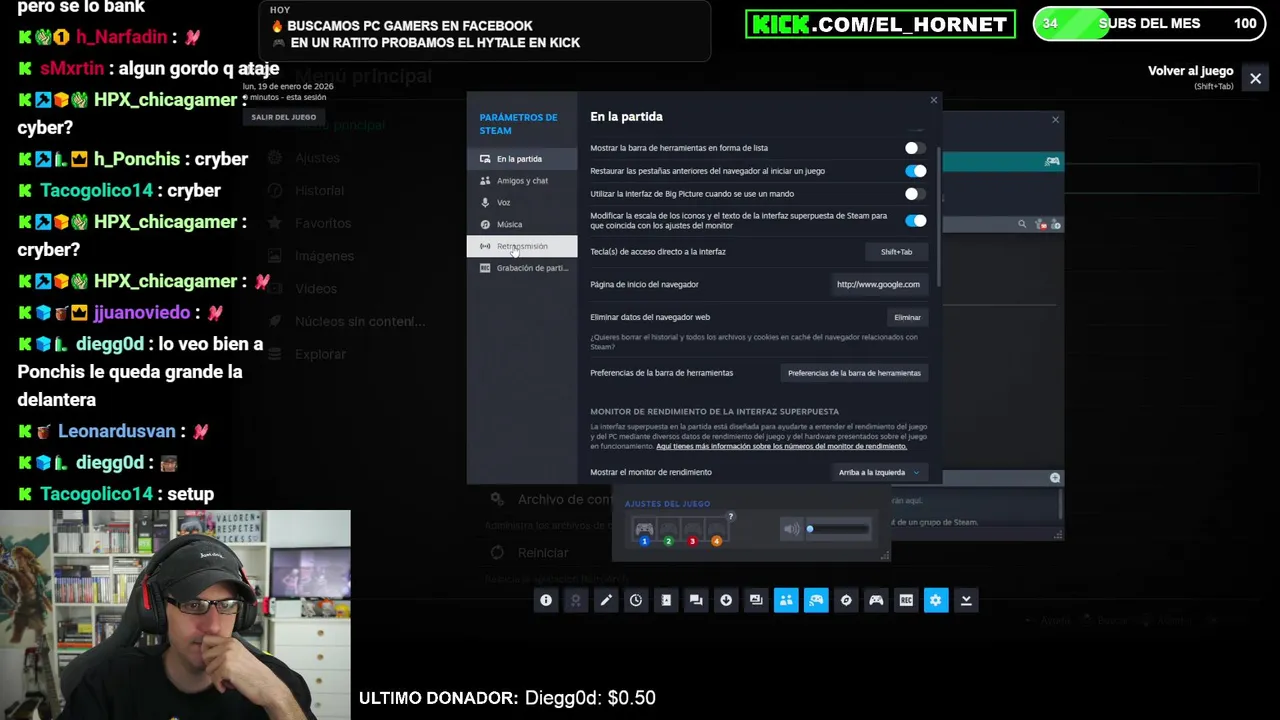Viewport: 1280px width, 720px height.
Task: Select 'Voz' settings tab
Action: 522,203
